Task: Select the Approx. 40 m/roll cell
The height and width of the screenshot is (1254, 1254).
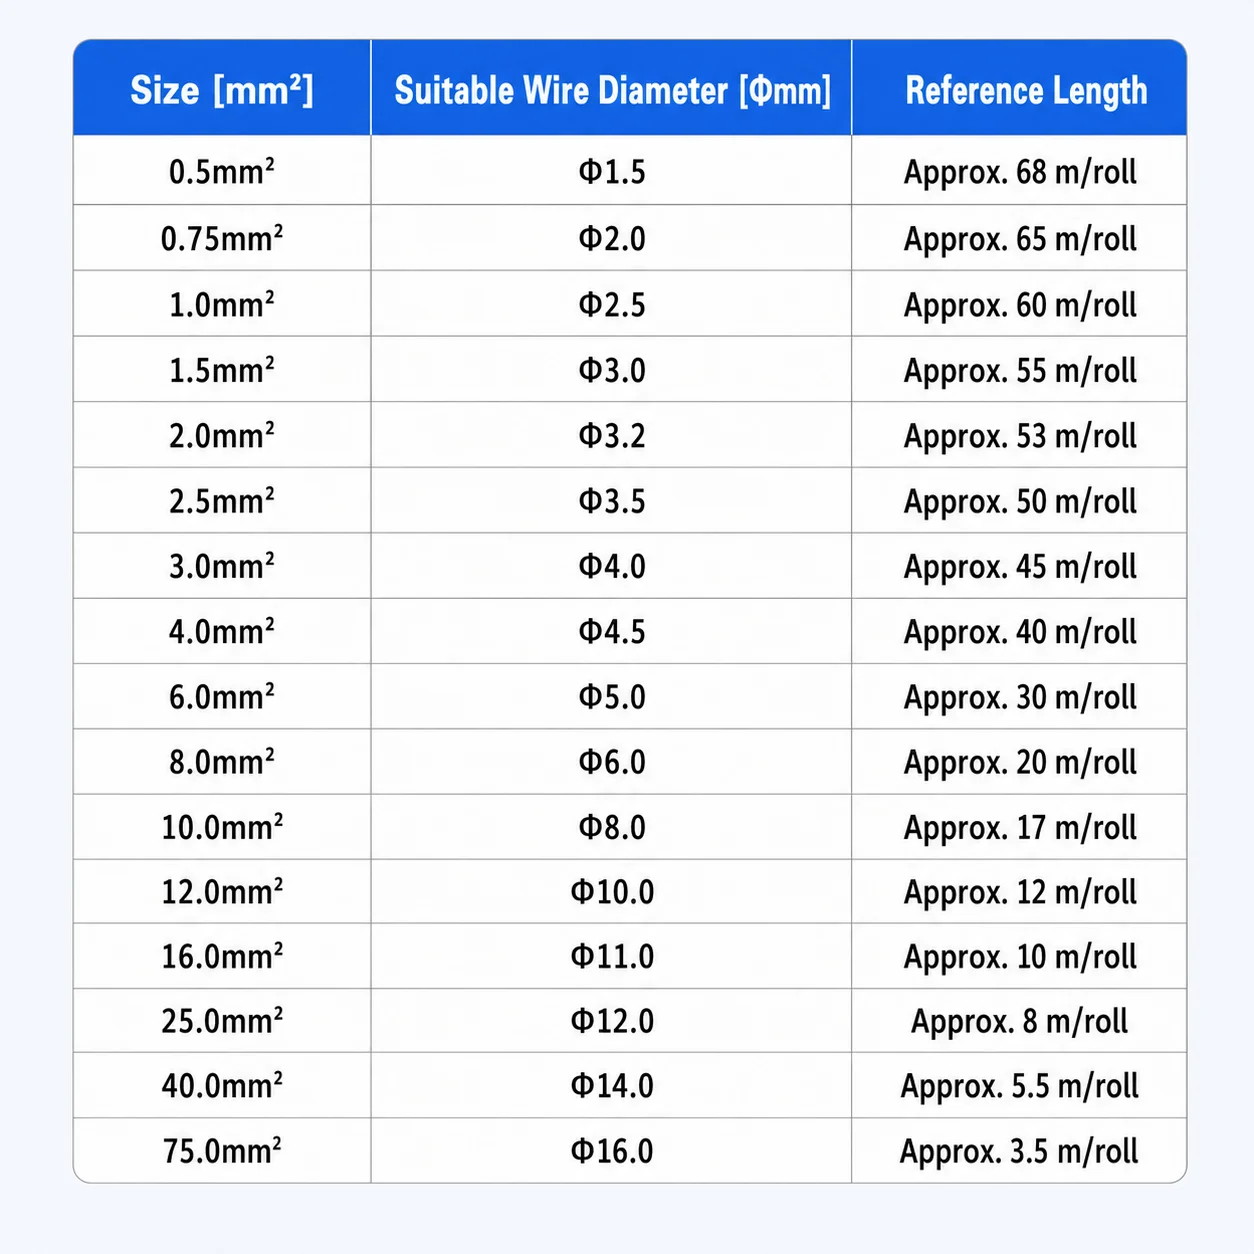Action: coord(1019,631)
